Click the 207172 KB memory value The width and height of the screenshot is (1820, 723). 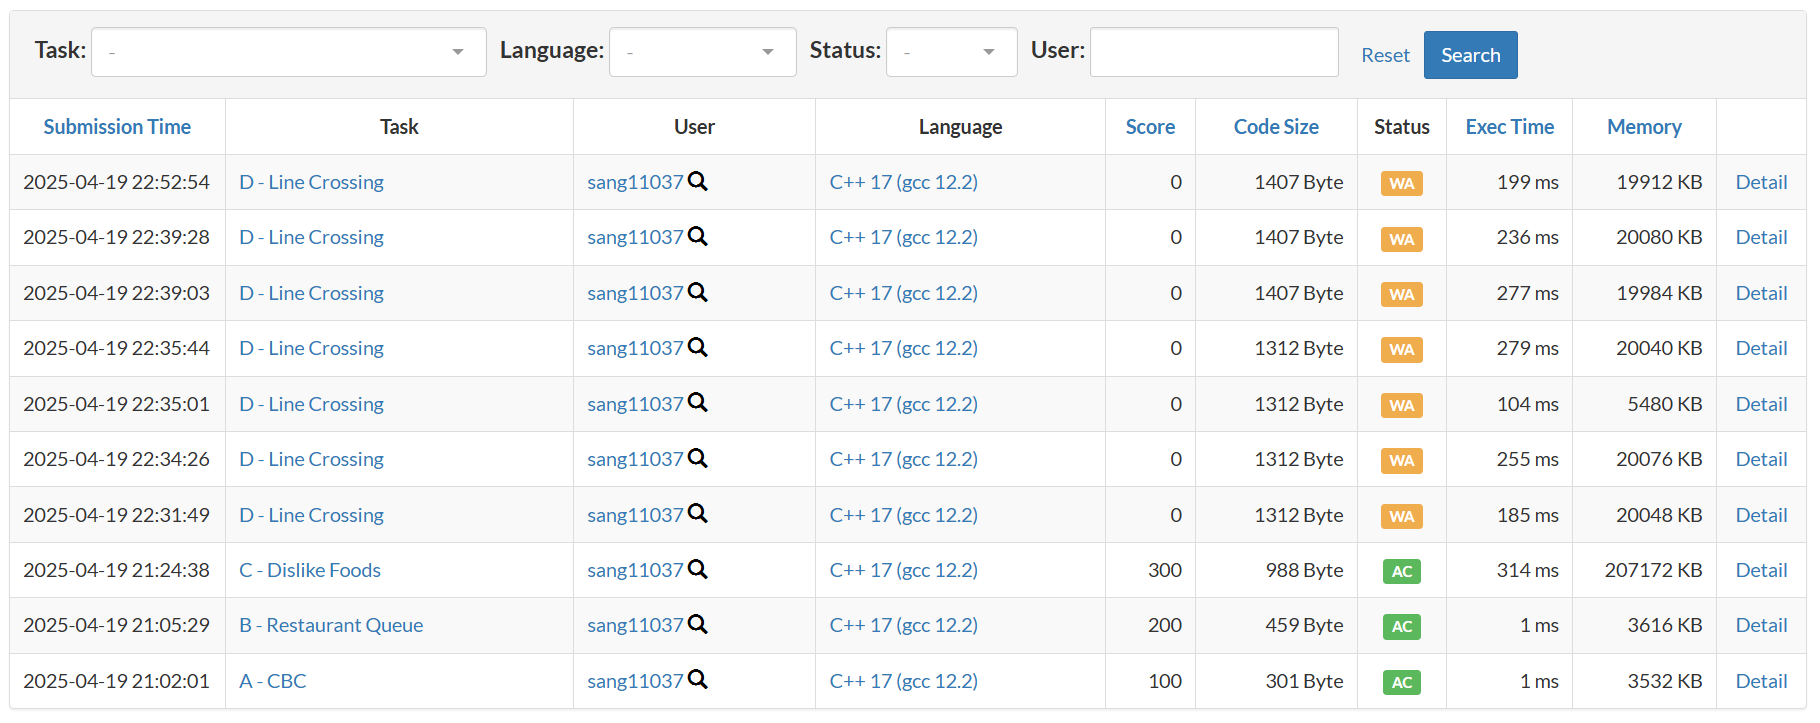(1653, 570)
